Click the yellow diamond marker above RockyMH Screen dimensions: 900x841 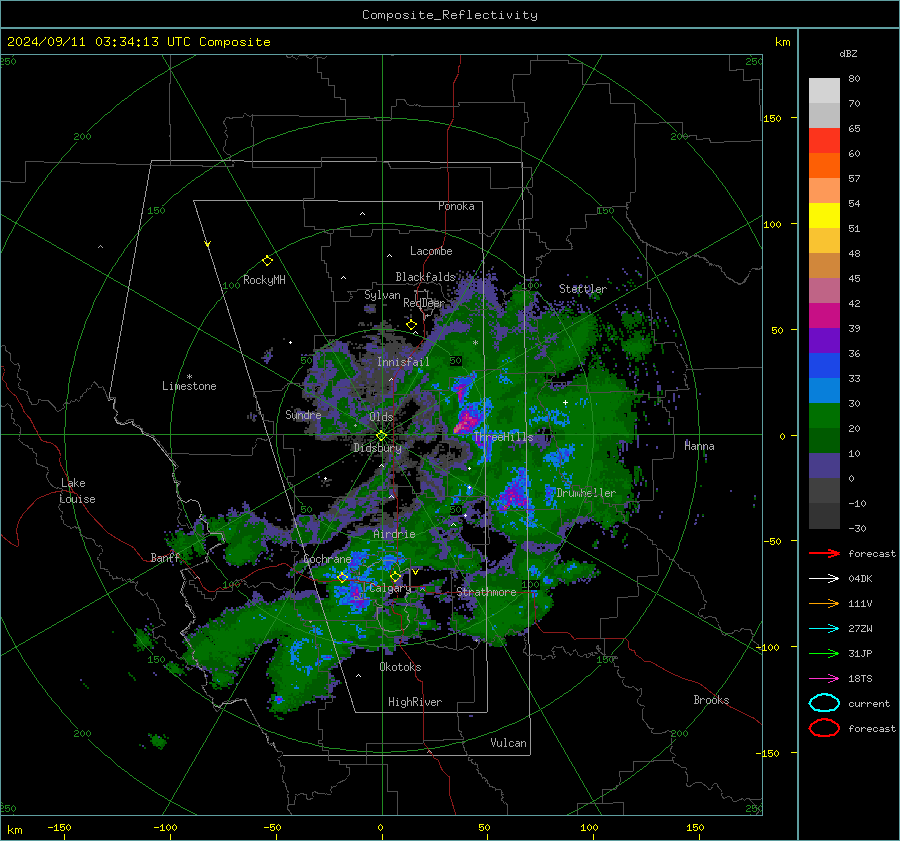click(267, 261)
